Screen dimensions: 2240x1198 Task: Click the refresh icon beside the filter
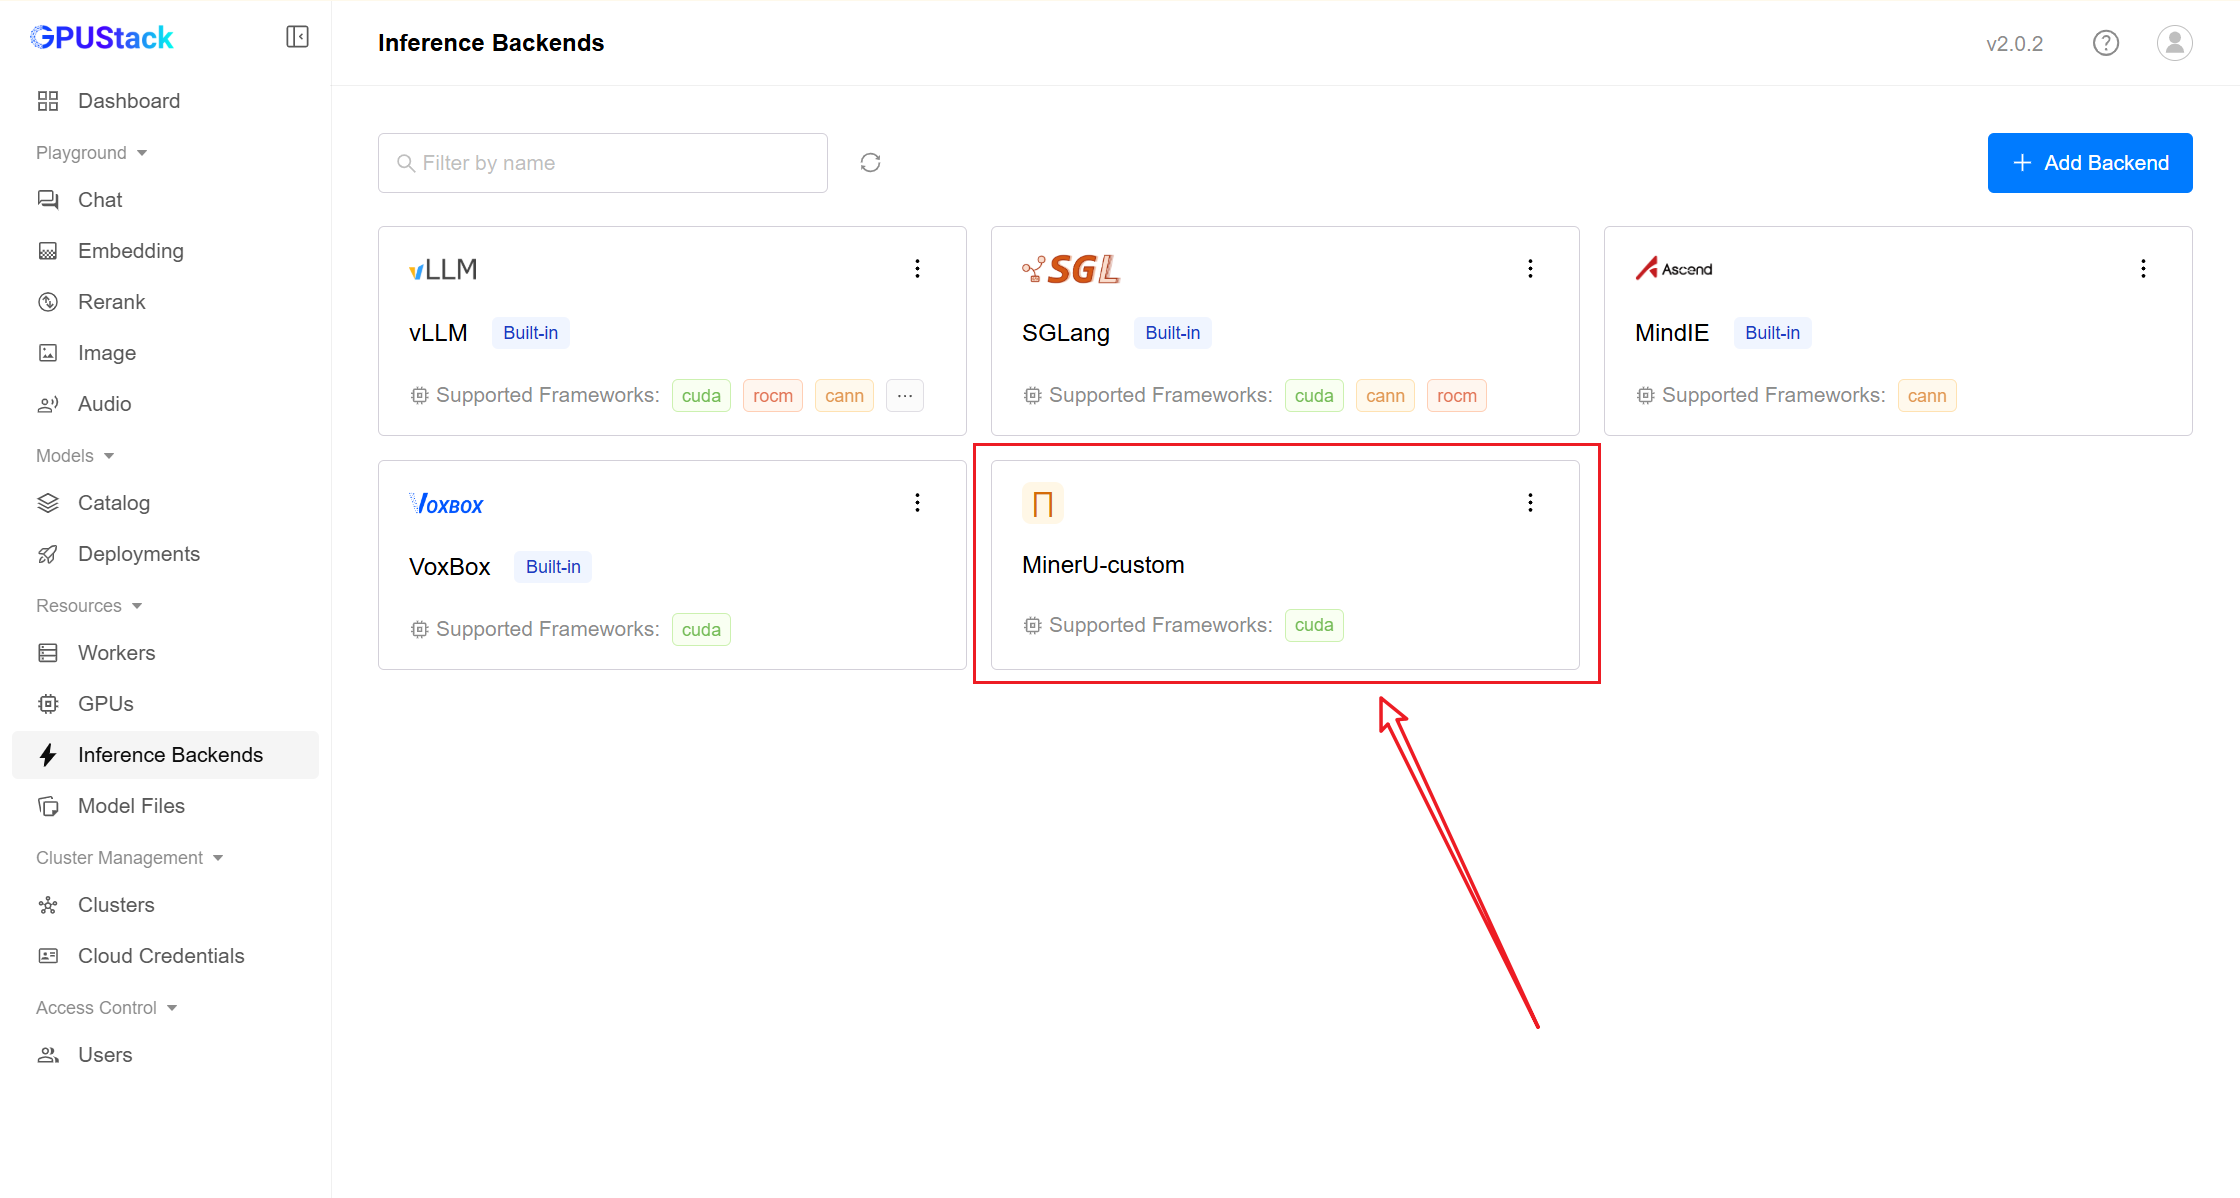(x=870, y=163)
